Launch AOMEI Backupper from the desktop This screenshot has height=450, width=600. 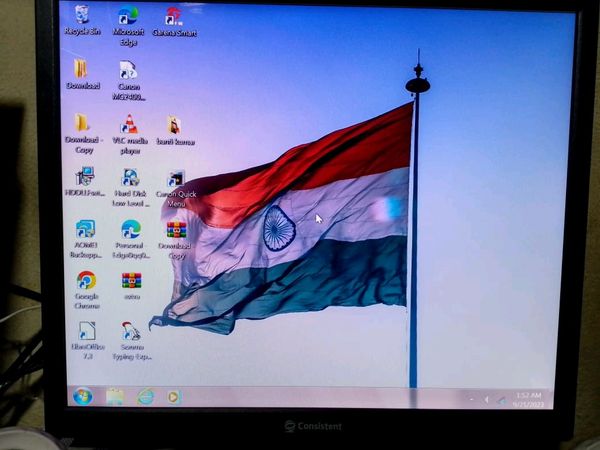point(85,229)
